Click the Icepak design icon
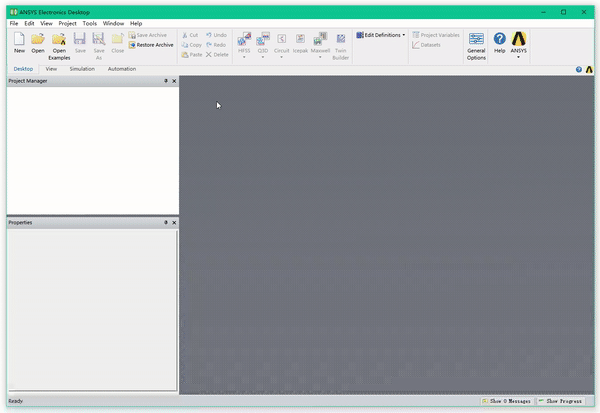 click(300, 39)
